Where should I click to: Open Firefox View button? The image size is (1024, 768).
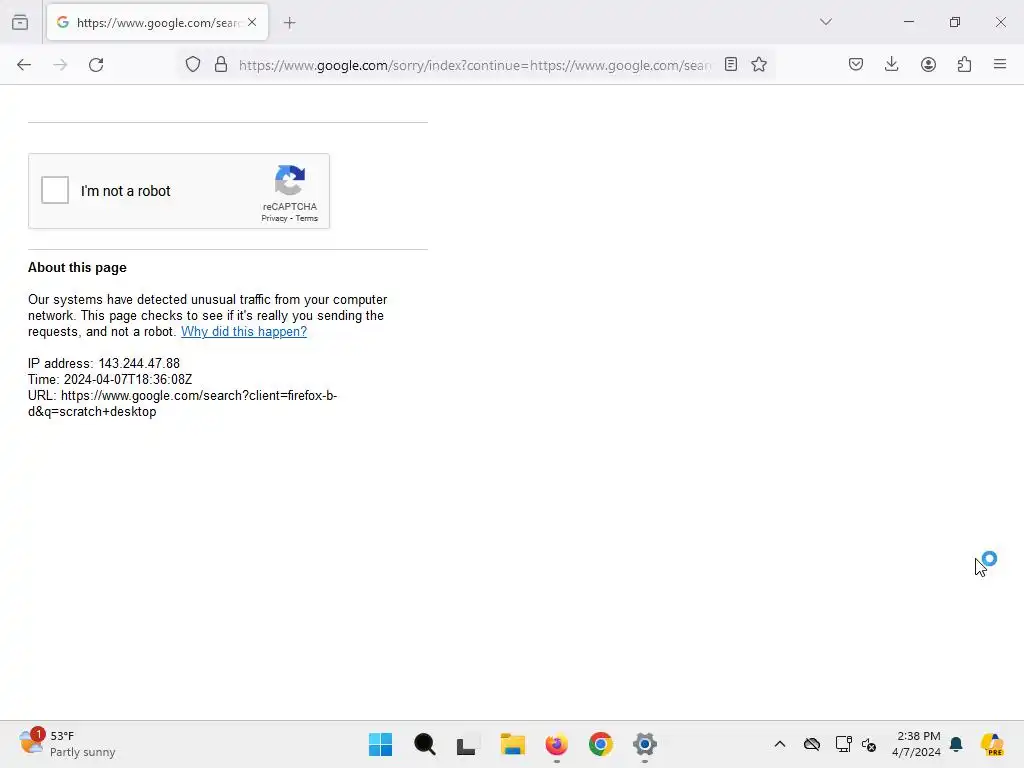pyautogui.click(x=20, y=22)
